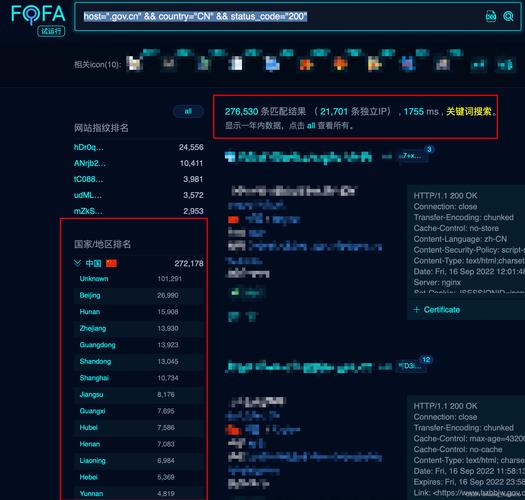Select fingerprint mZkS… in ranking list
The image size is (525, 500).
coord(88,211)
